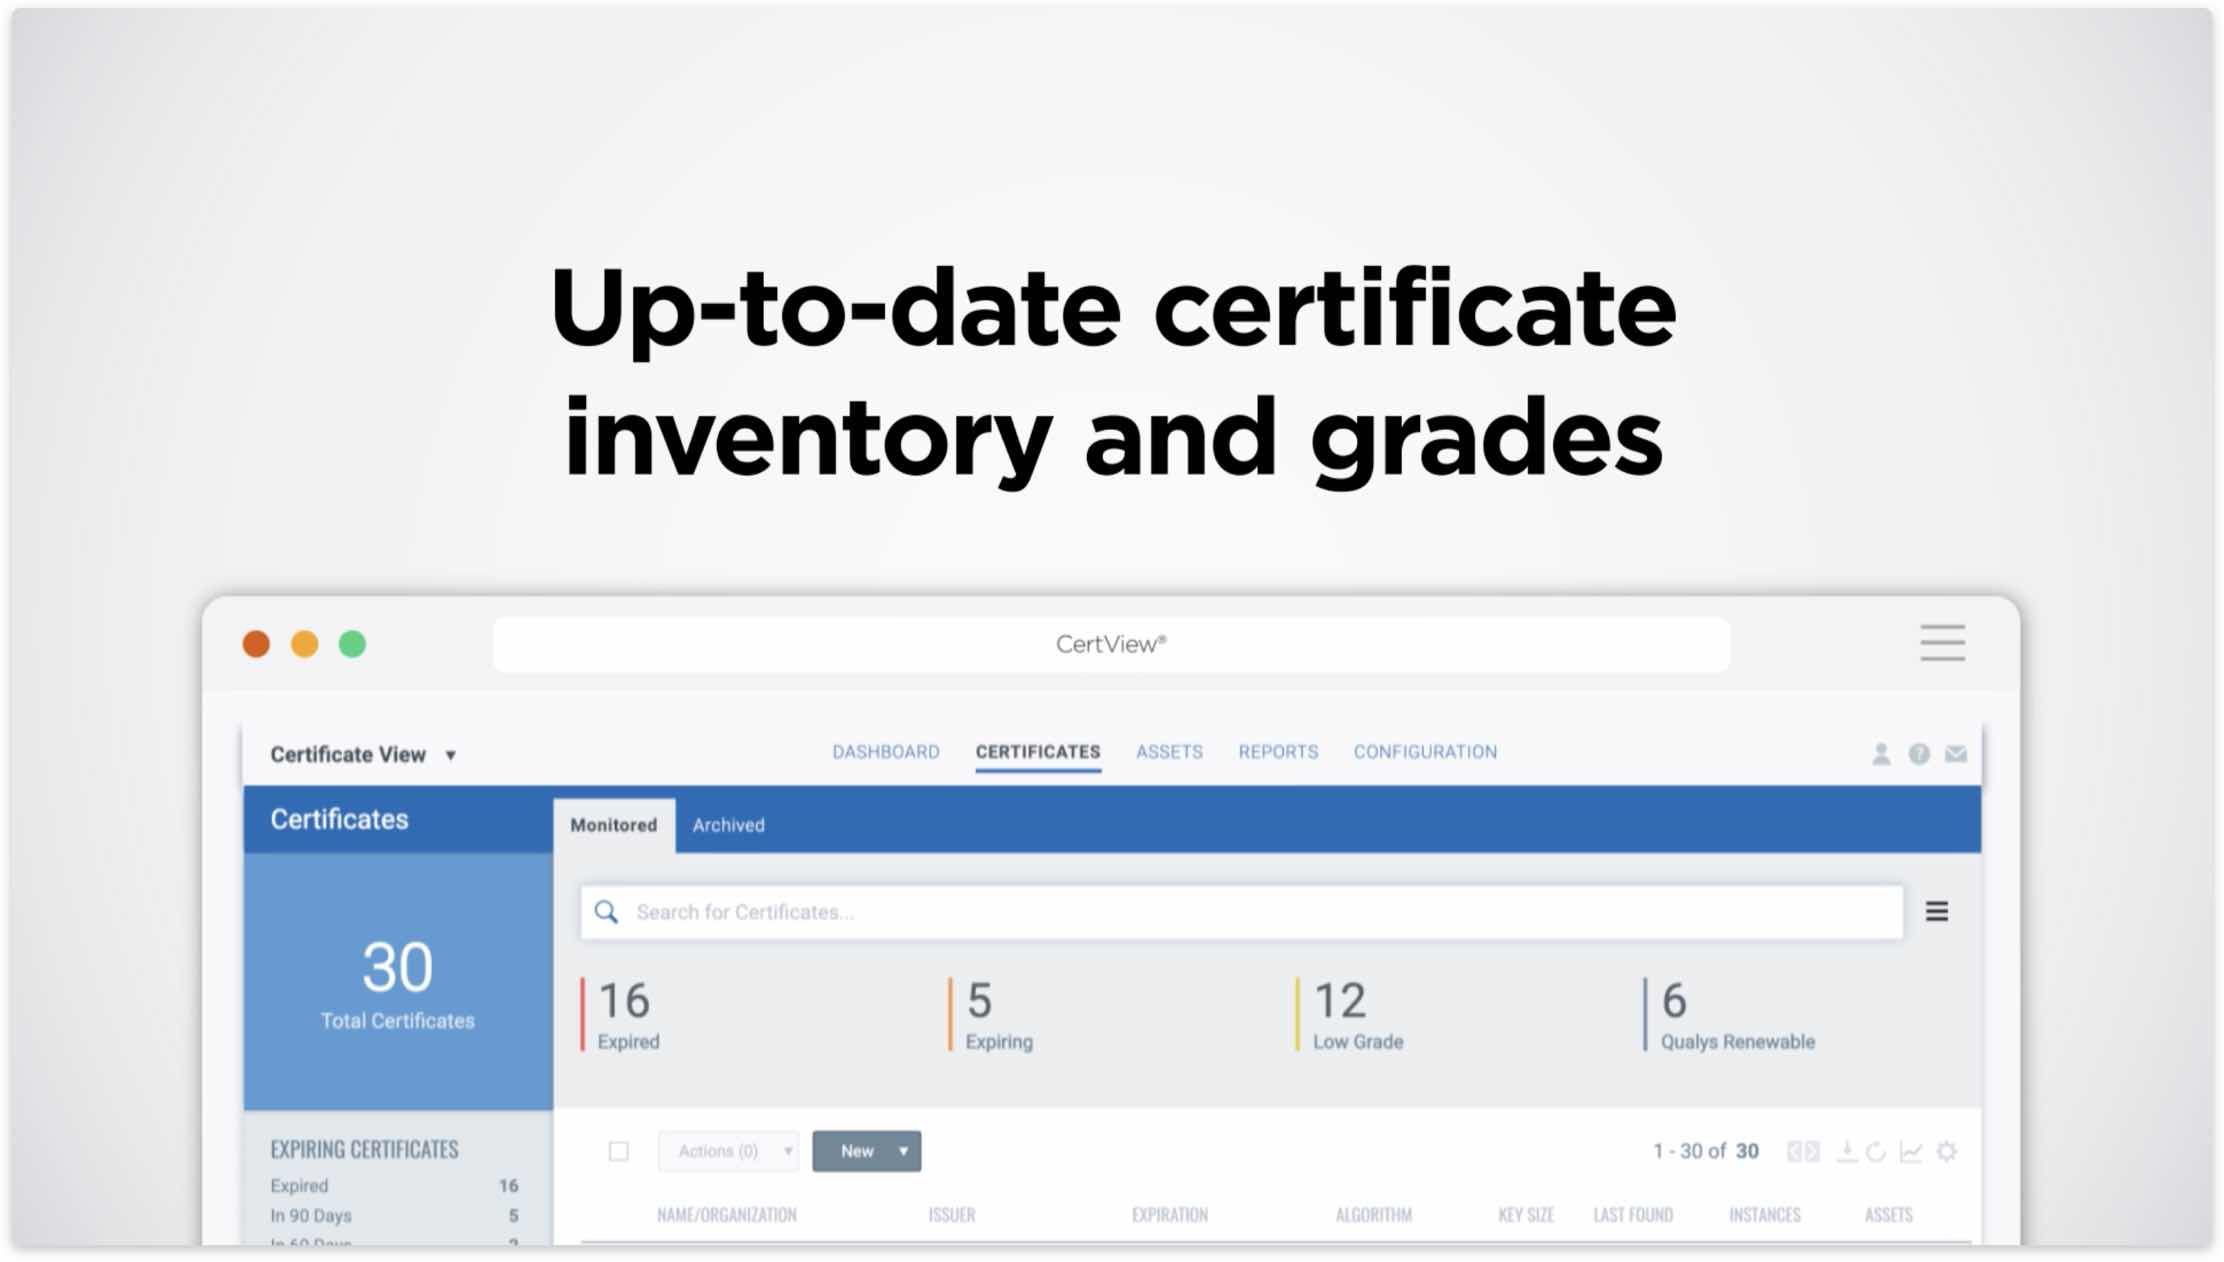Viewport: 2224px width, 1262px height.
Task: Go to the next page arrow
Action: 1812,1151
